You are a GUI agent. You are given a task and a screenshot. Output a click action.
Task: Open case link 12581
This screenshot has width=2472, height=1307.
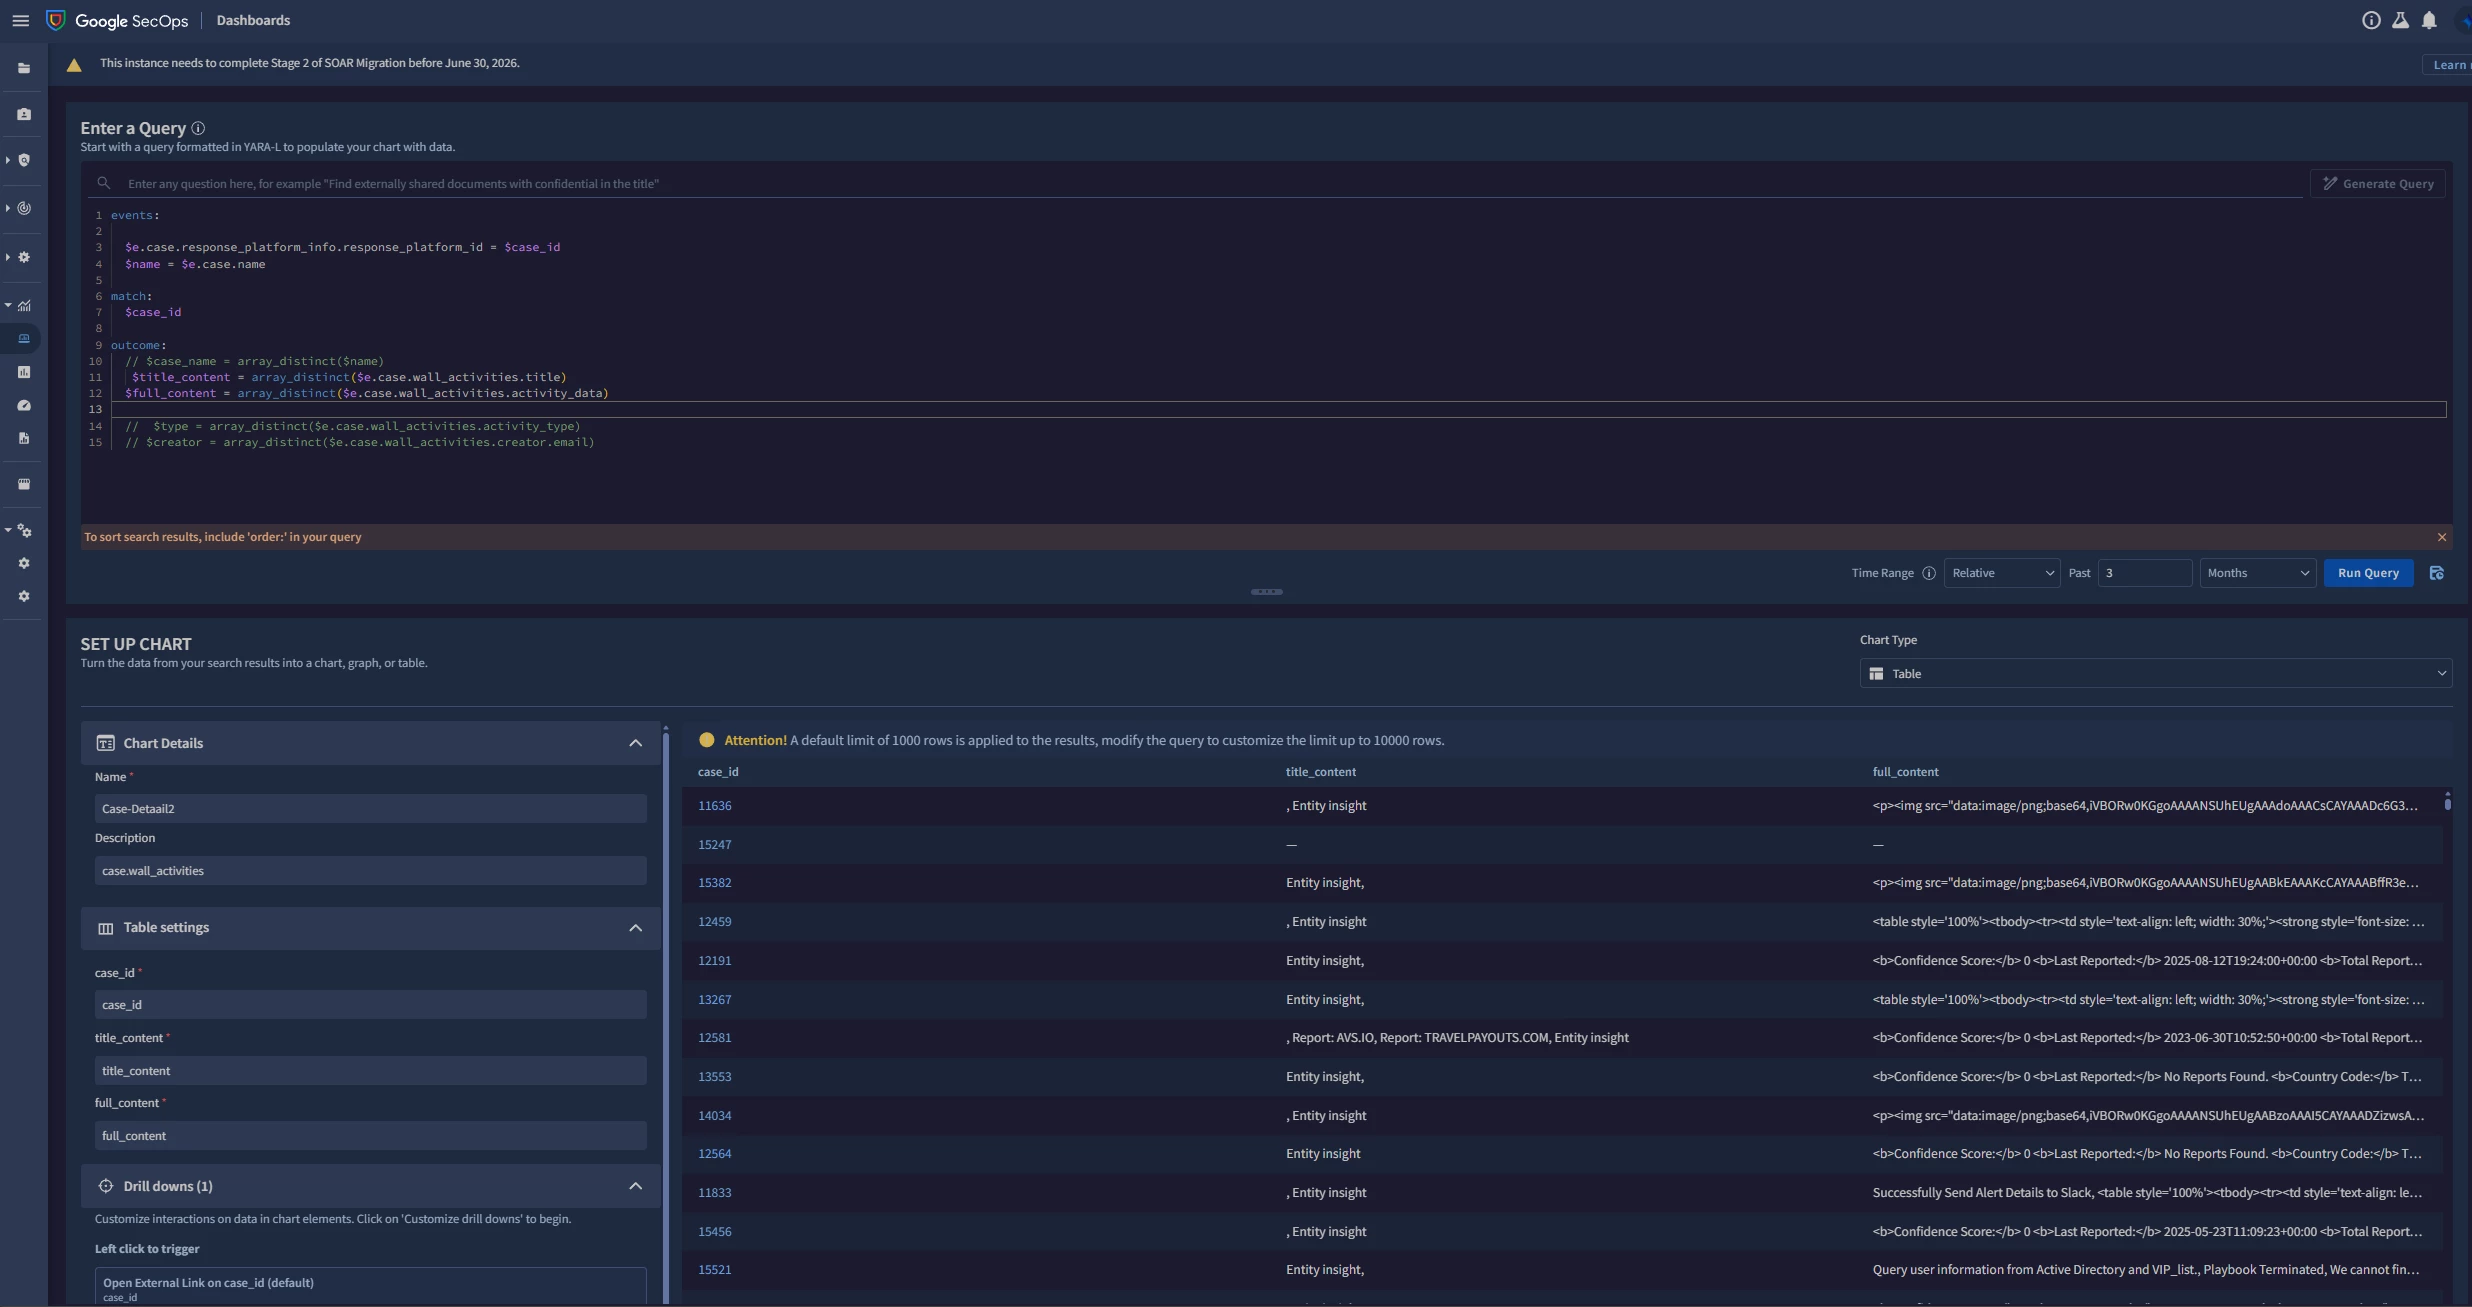tap(714, 1038)
